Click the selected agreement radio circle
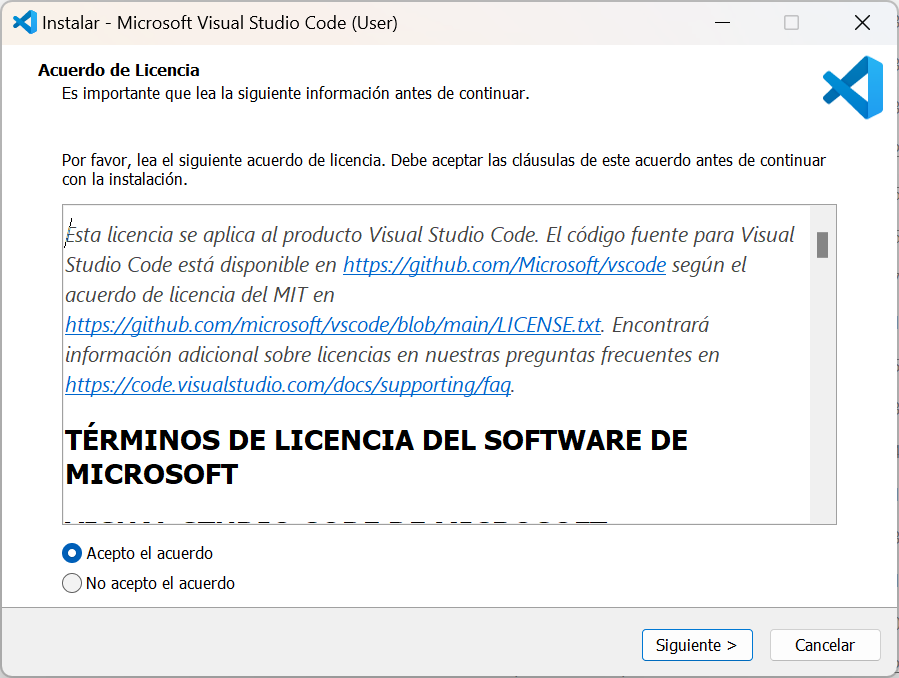The image size is (899, 678). pyautogui.click(x=71, y=552)
